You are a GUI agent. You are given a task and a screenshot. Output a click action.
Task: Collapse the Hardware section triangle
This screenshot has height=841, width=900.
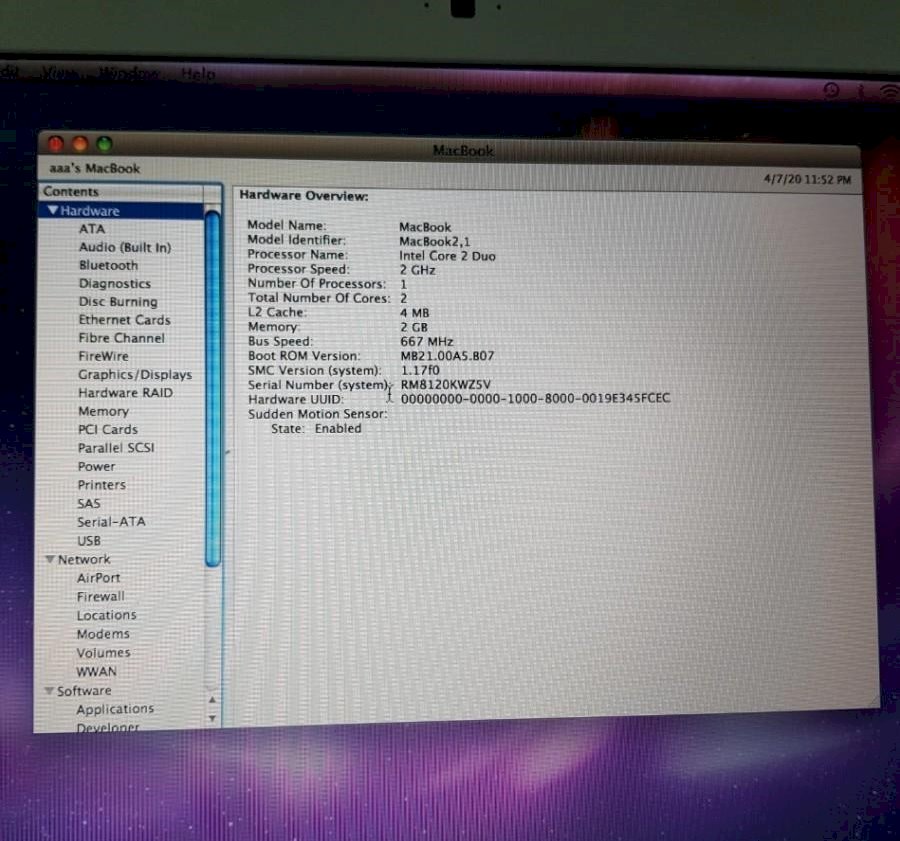click(53, 210)
